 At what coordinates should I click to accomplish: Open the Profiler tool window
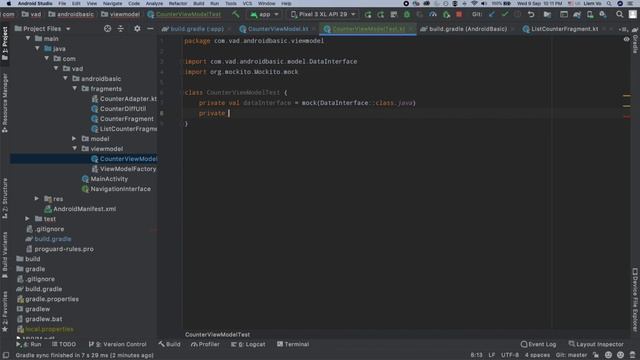pos(205,344)
